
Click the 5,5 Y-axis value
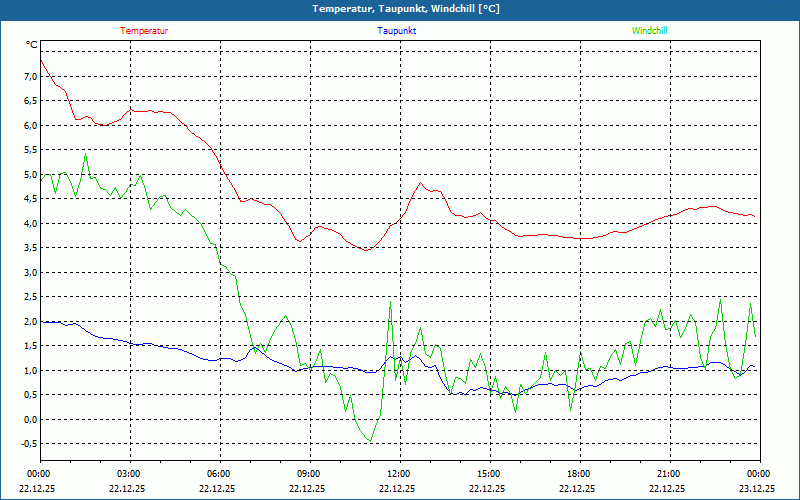(31, 150)
